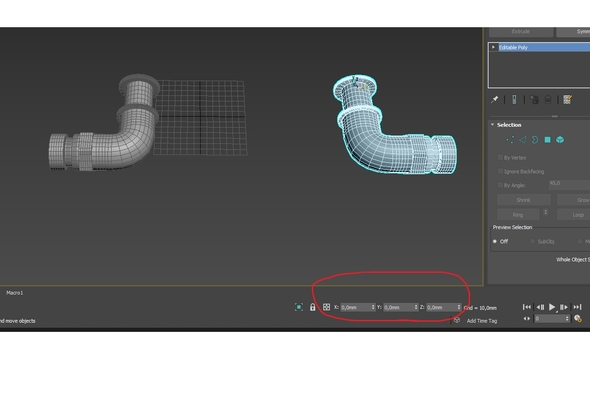
Task: Collapse the Selection rollout
Action: click(x=493, y=125)
